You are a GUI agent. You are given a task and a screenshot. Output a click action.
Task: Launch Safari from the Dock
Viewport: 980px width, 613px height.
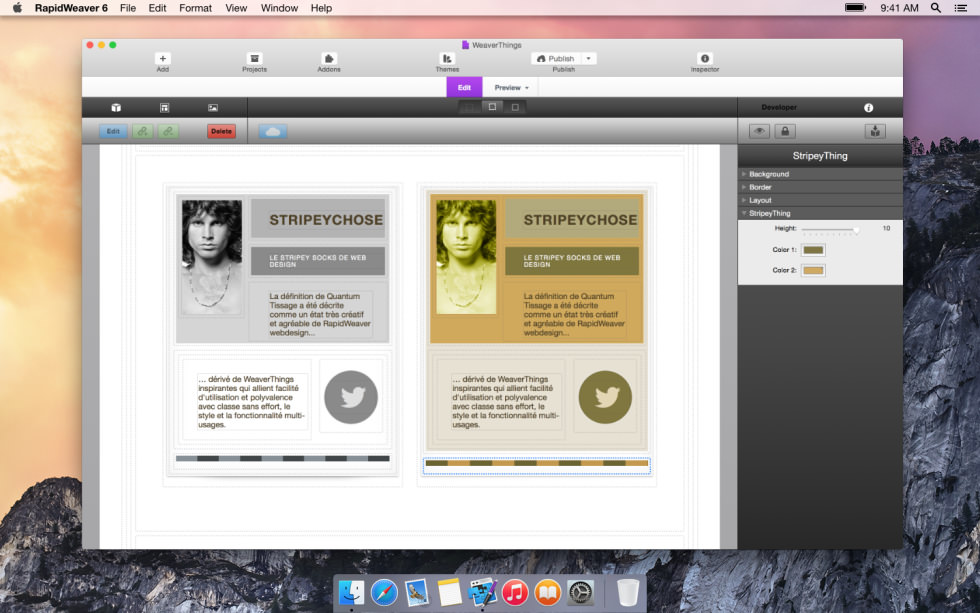pyautogui.click(x=384, y=592)
